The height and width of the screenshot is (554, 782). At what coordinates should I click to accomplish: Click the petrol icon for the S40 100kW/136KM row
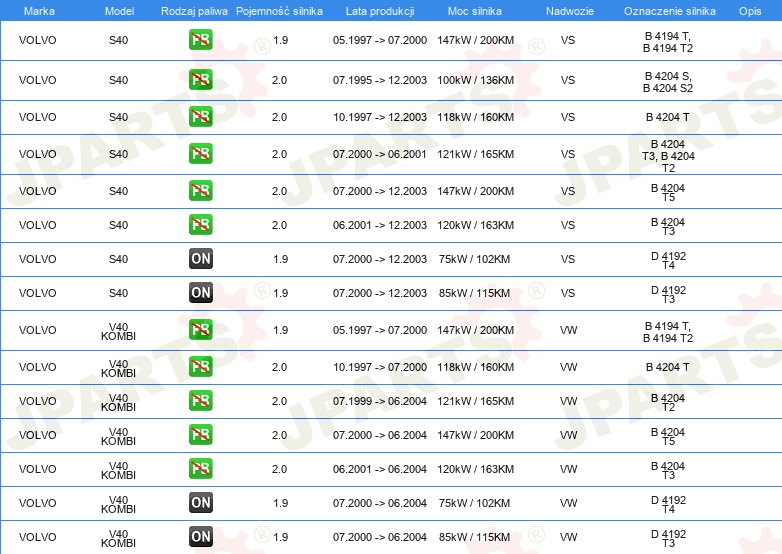point(200,80)
